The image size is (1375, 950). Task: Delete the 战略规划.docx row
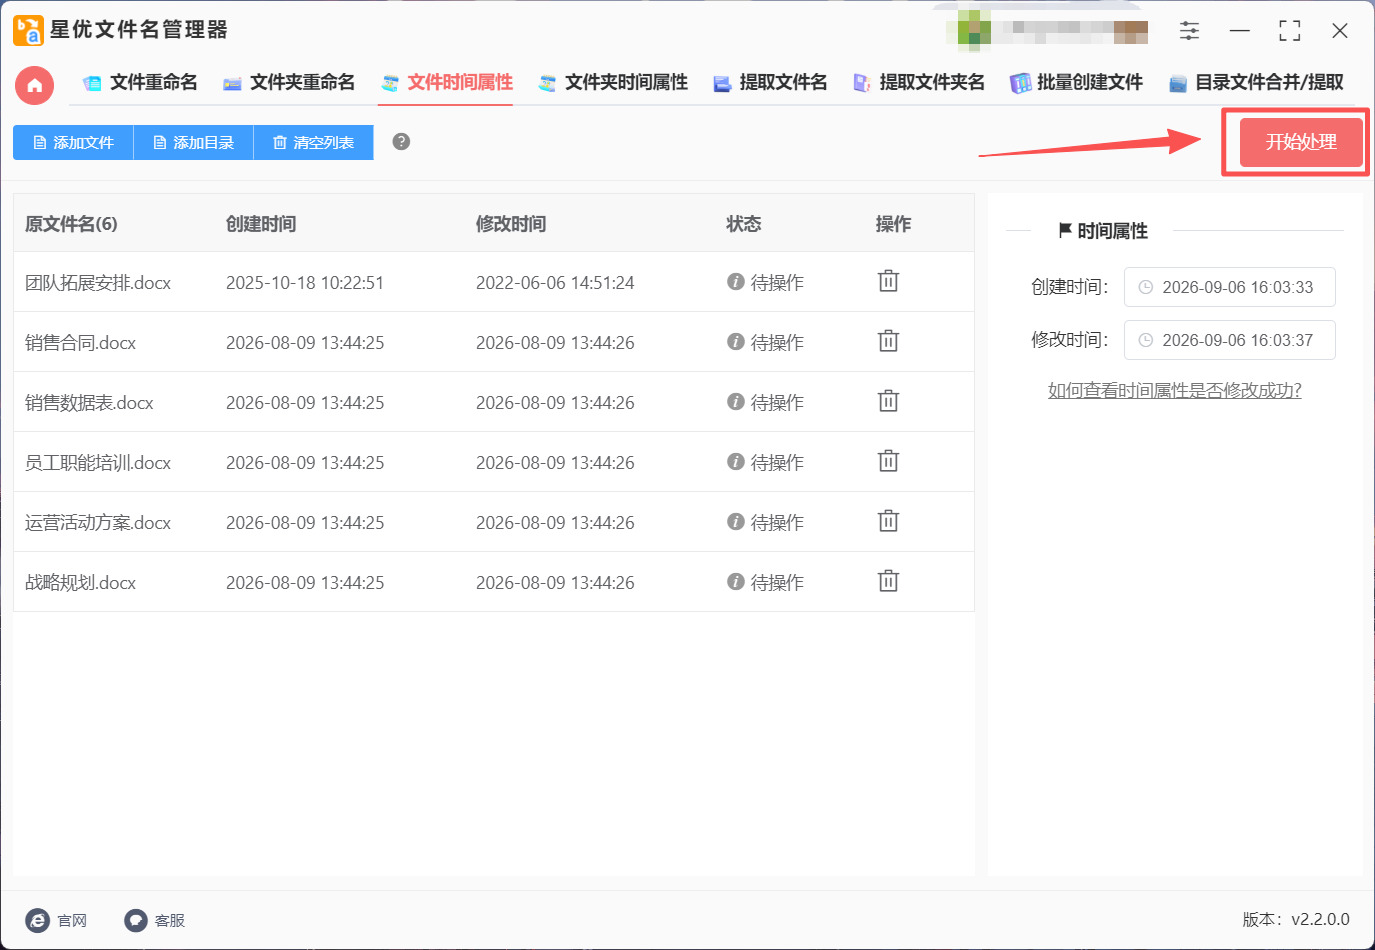coord(888,581)
